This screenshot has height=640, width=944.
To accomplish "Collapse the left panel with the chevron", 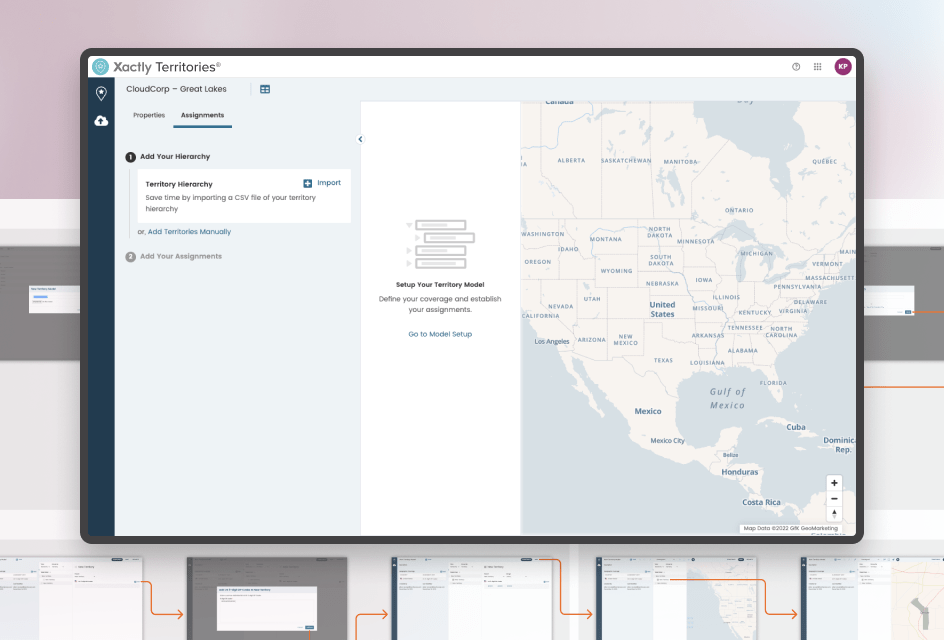I will [360, 139].
